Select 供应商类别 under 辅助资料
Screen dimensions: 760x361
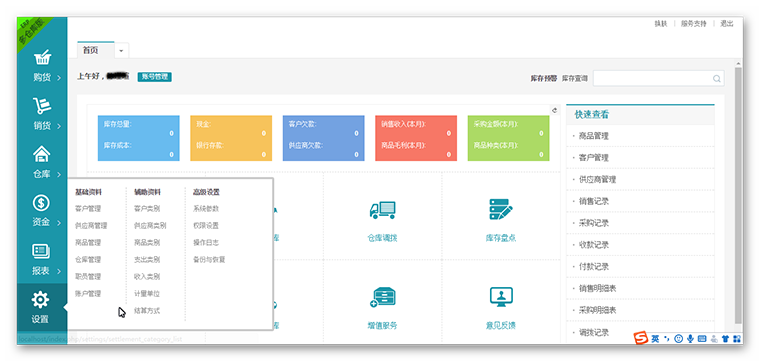150,226
